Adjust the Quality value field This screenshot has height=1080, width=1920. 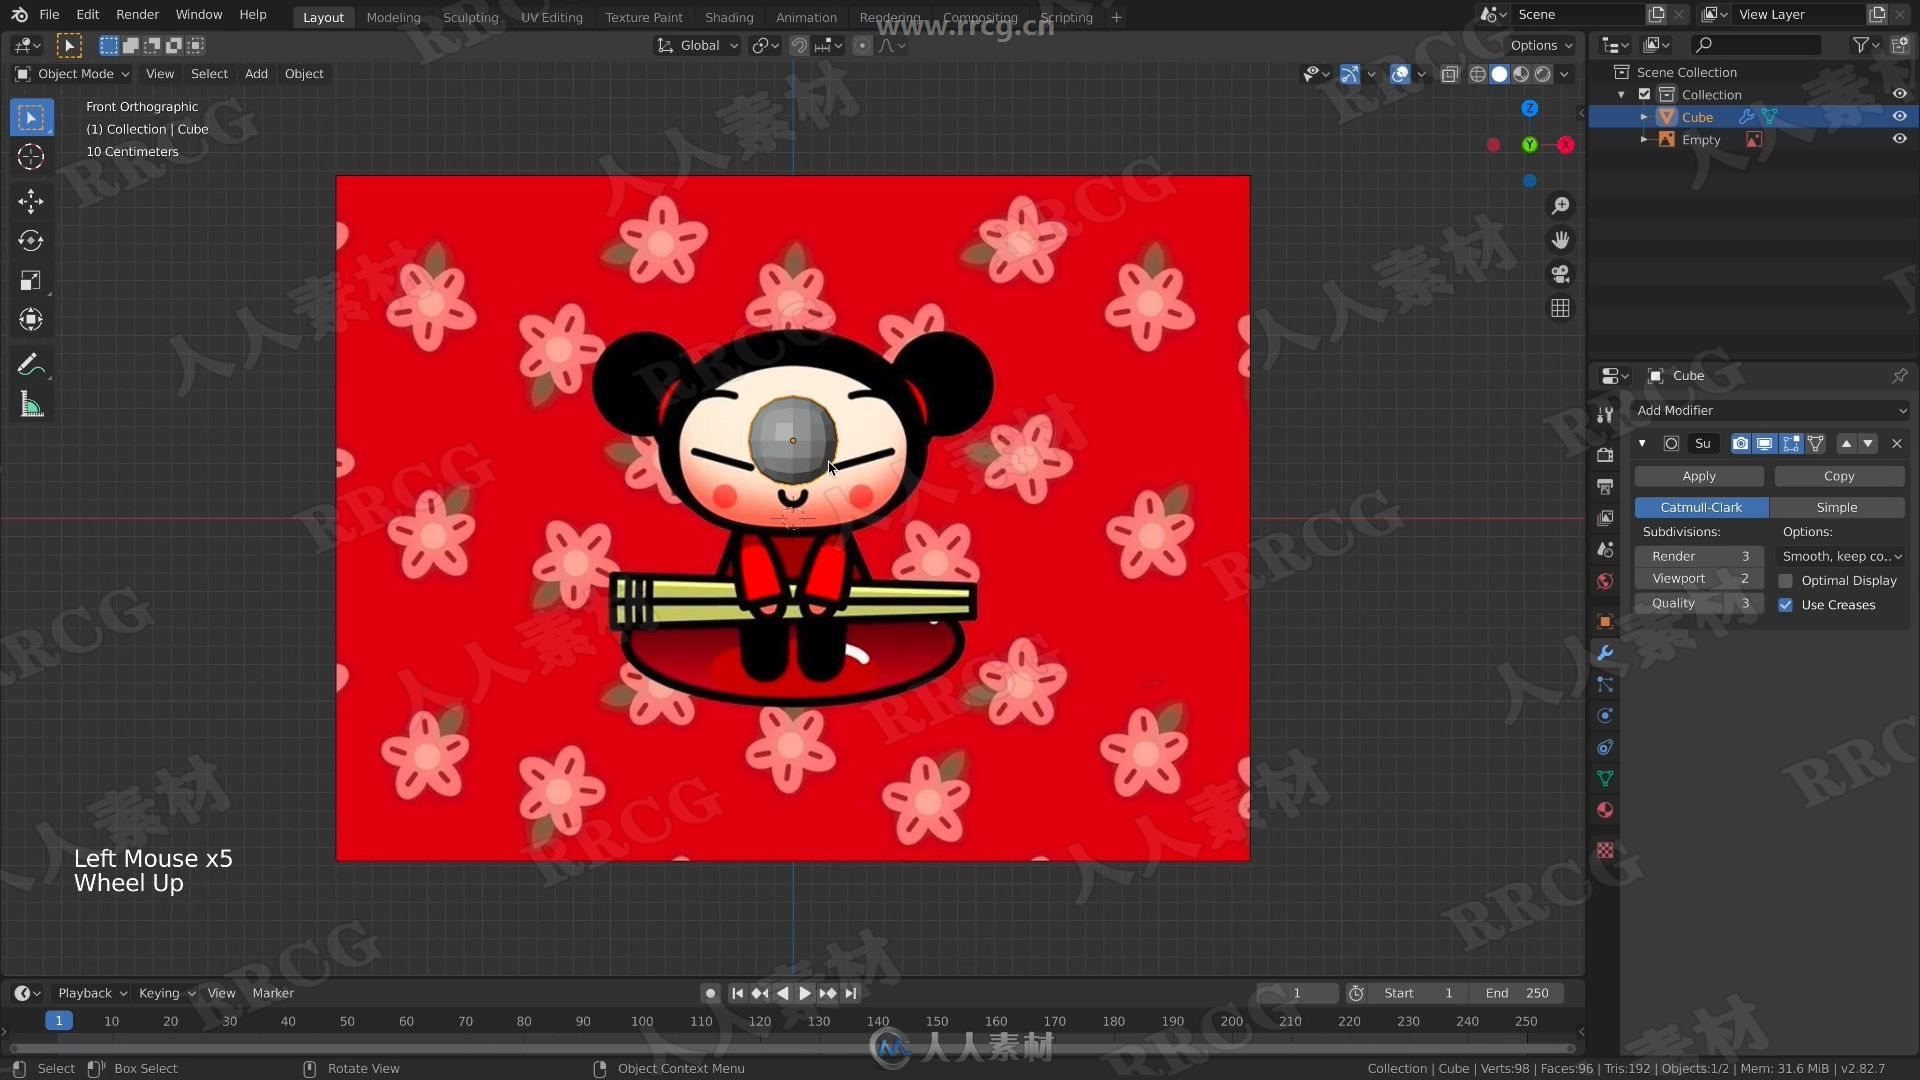pos(1699,604)
